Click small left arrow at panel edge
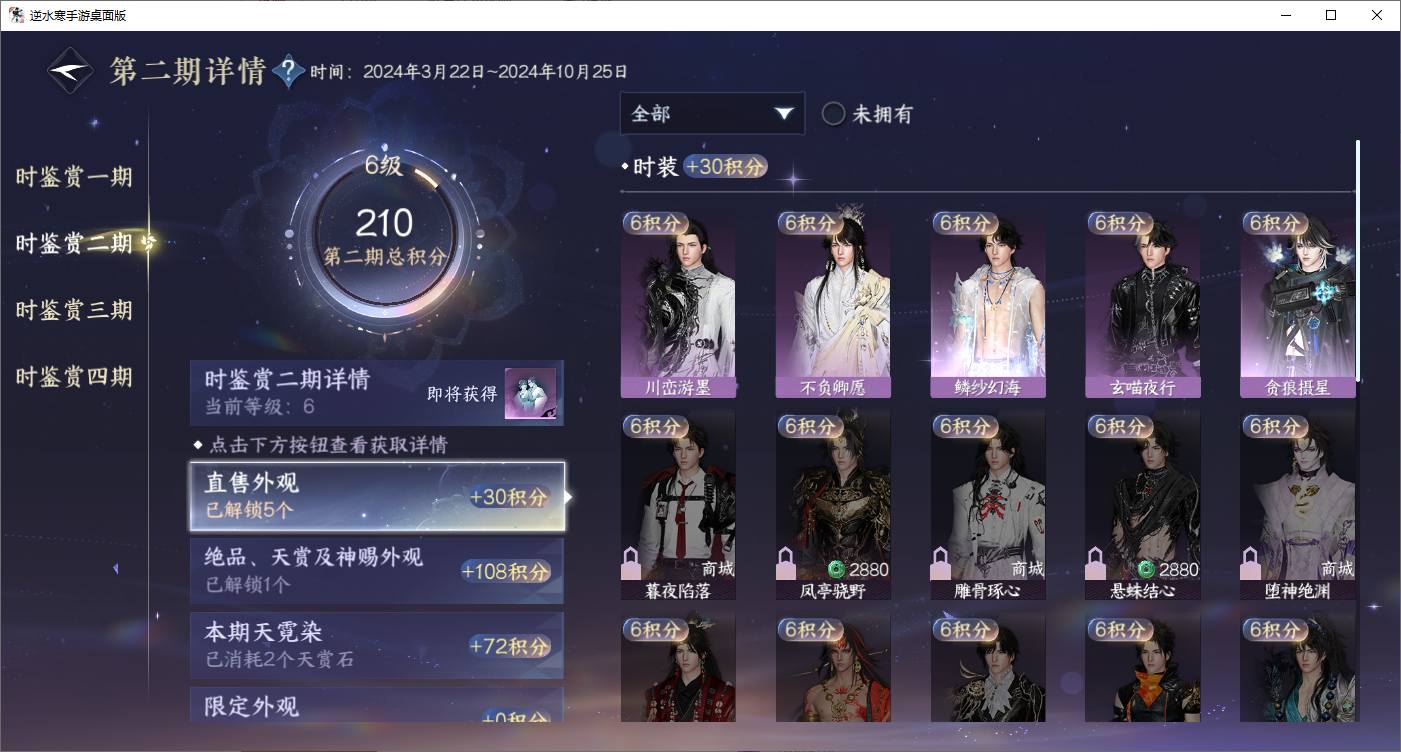This screenshot has width=1401, height=752. (115, 568)
